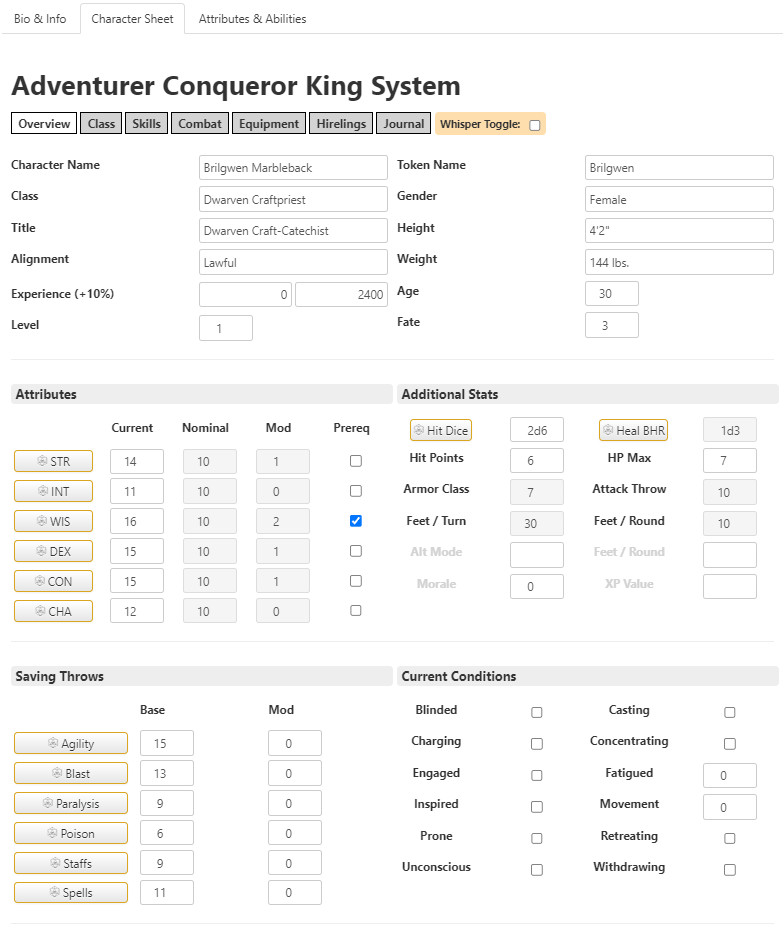Roll the STR attribute dice button
This screenshot has height=933, width=784.
click(x=54, y=461)
